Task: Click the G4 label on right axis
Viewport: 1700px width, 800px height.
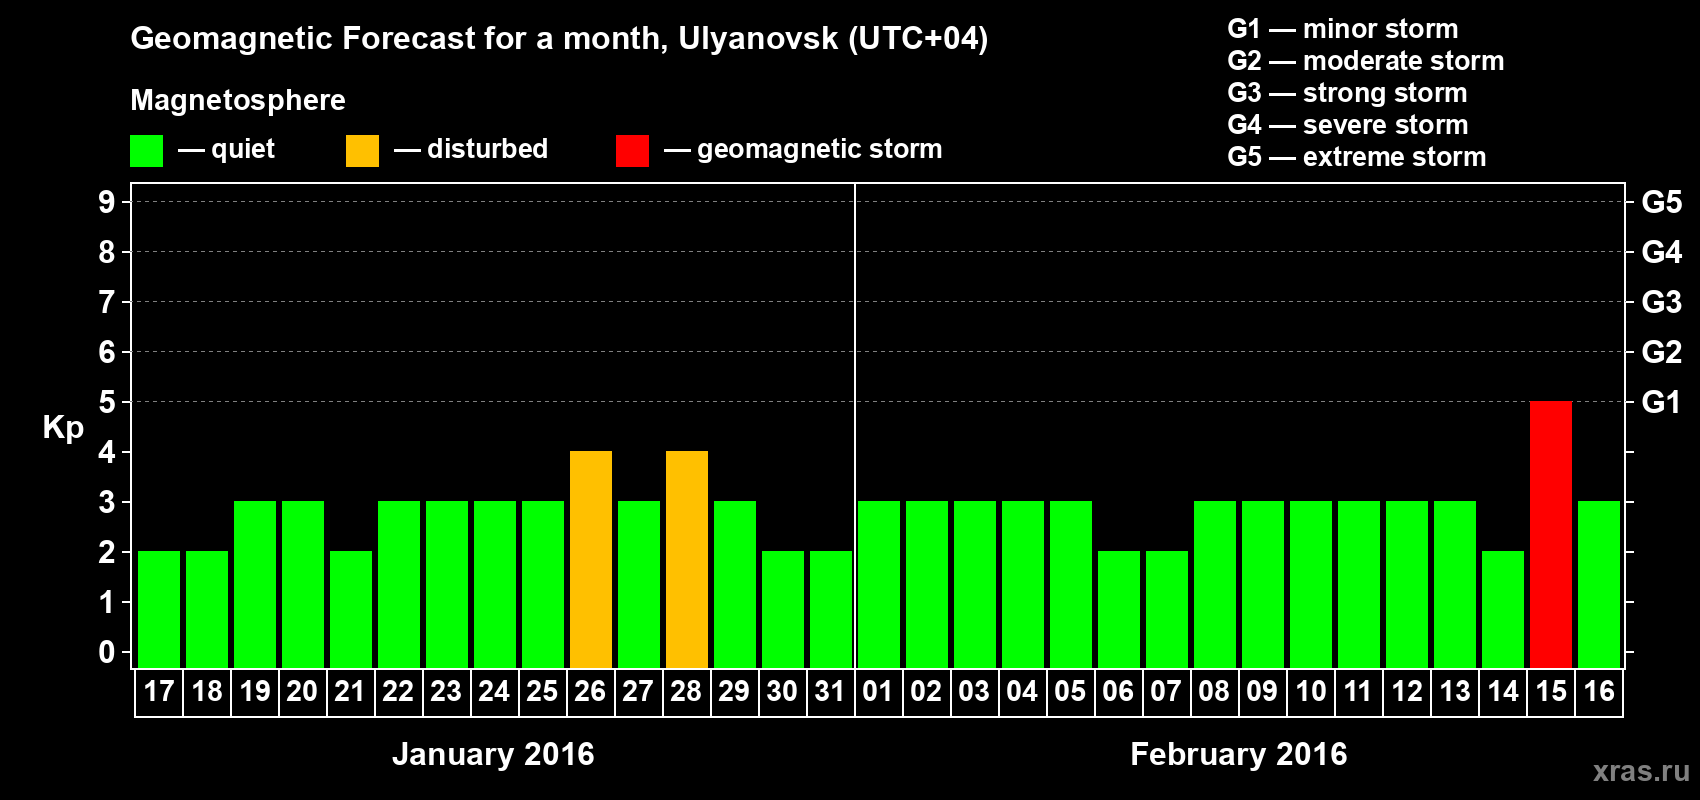Action: [x=1662, y=252]
